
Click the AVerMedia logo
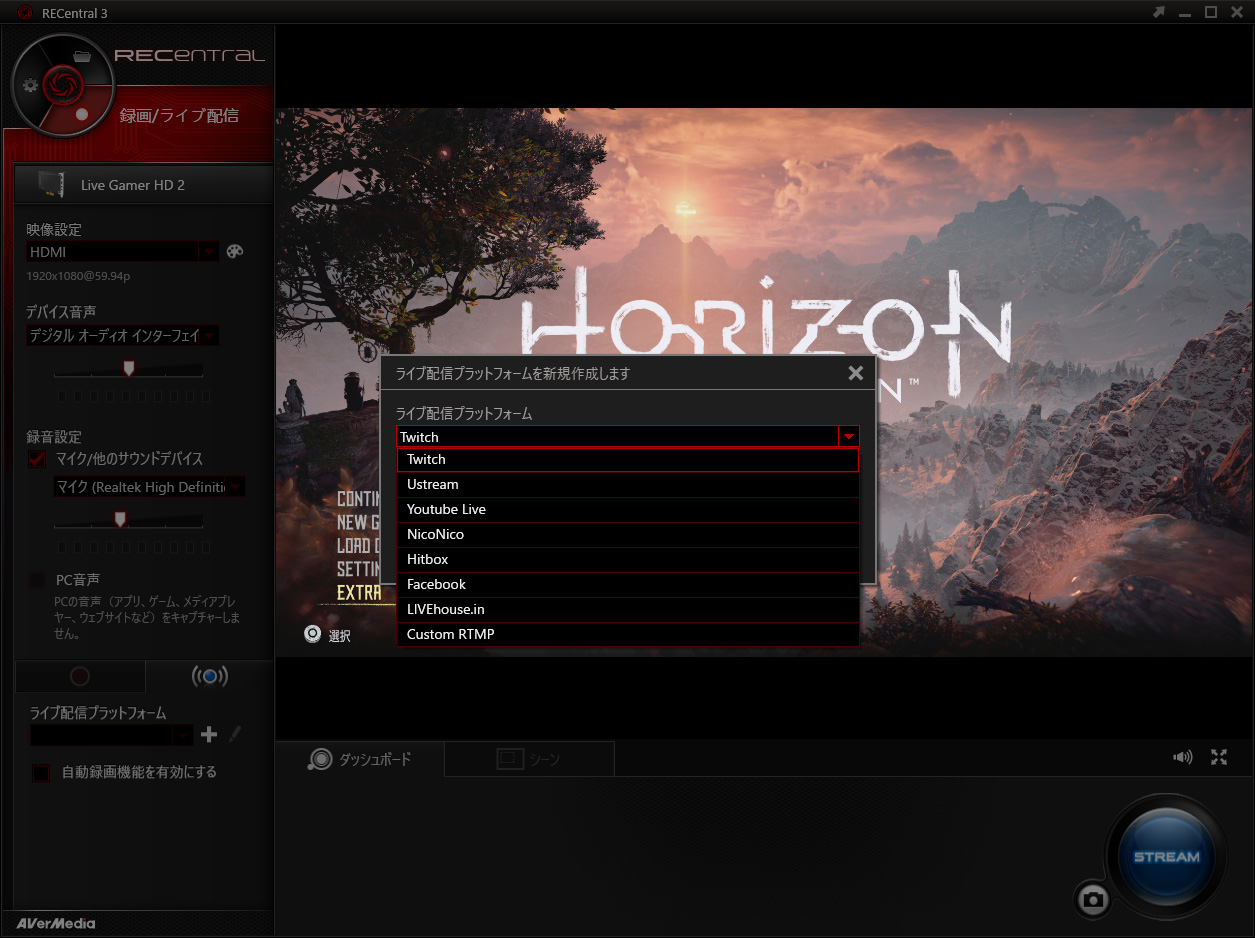(x=55, y=923)
